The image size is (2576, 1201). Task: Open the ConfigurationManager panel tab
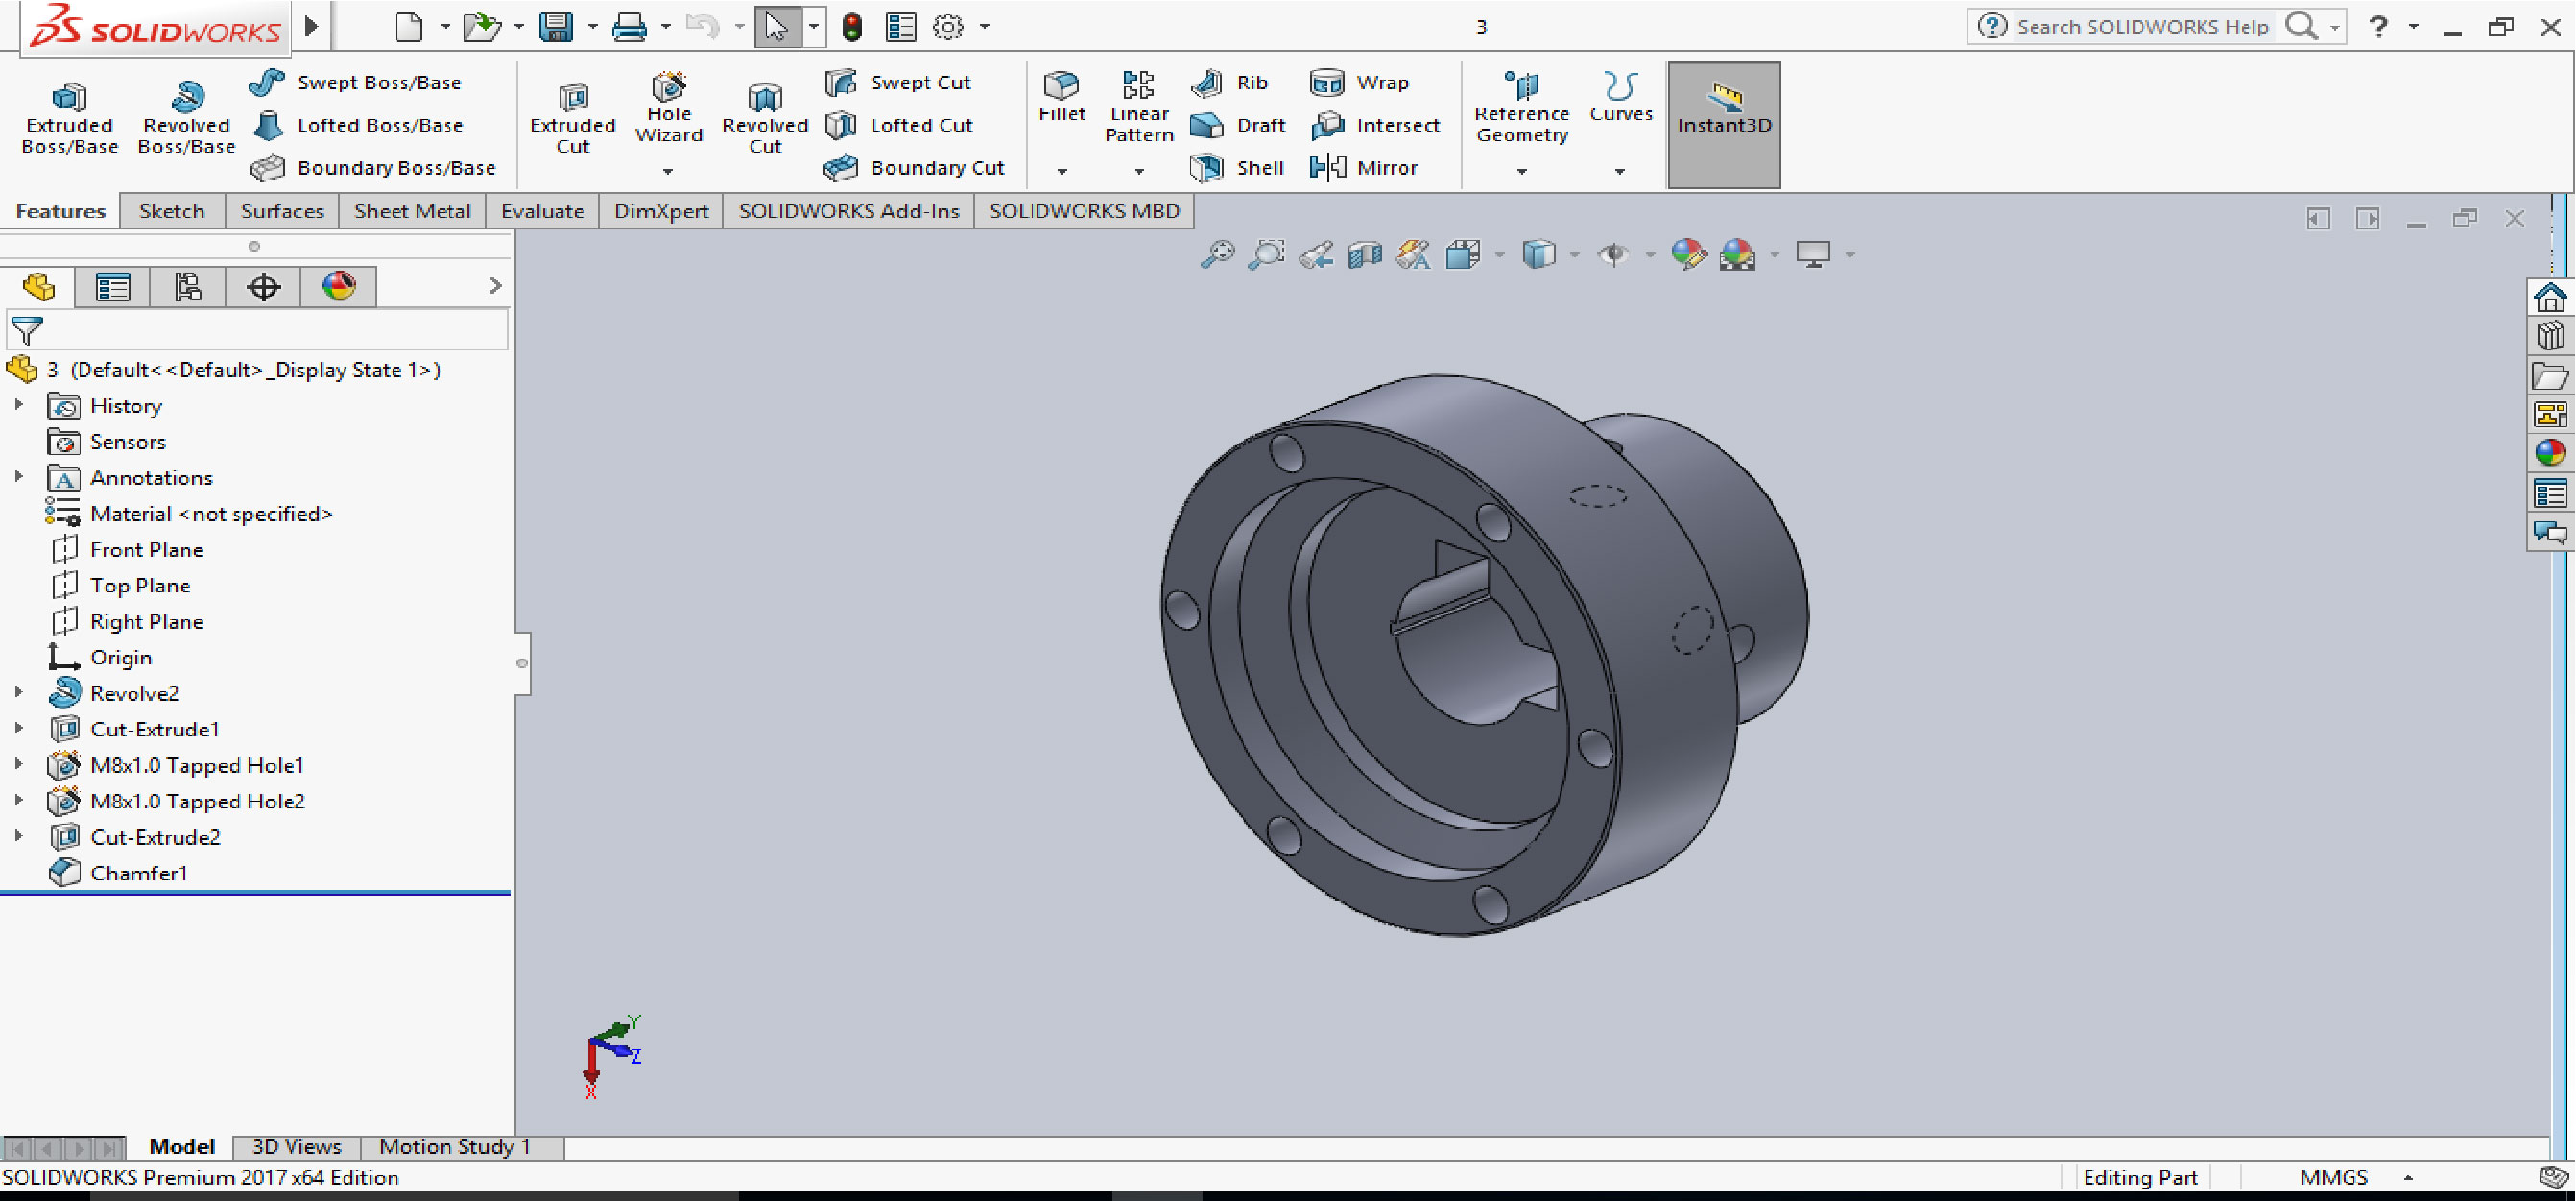(188, 287)
